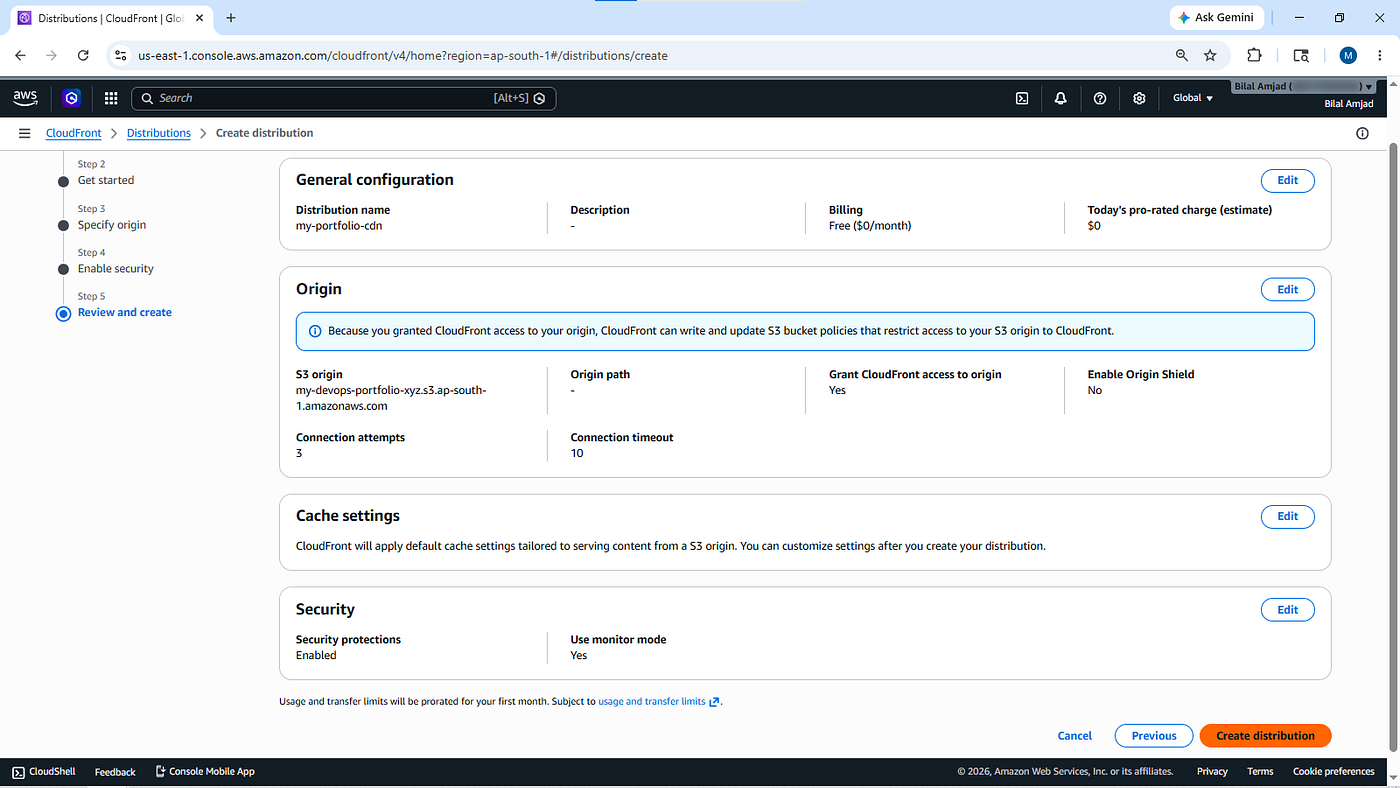Screen dimensions: 1400x788
Task: Select the Distributions browser tab
Action: [x=109, y=18]
